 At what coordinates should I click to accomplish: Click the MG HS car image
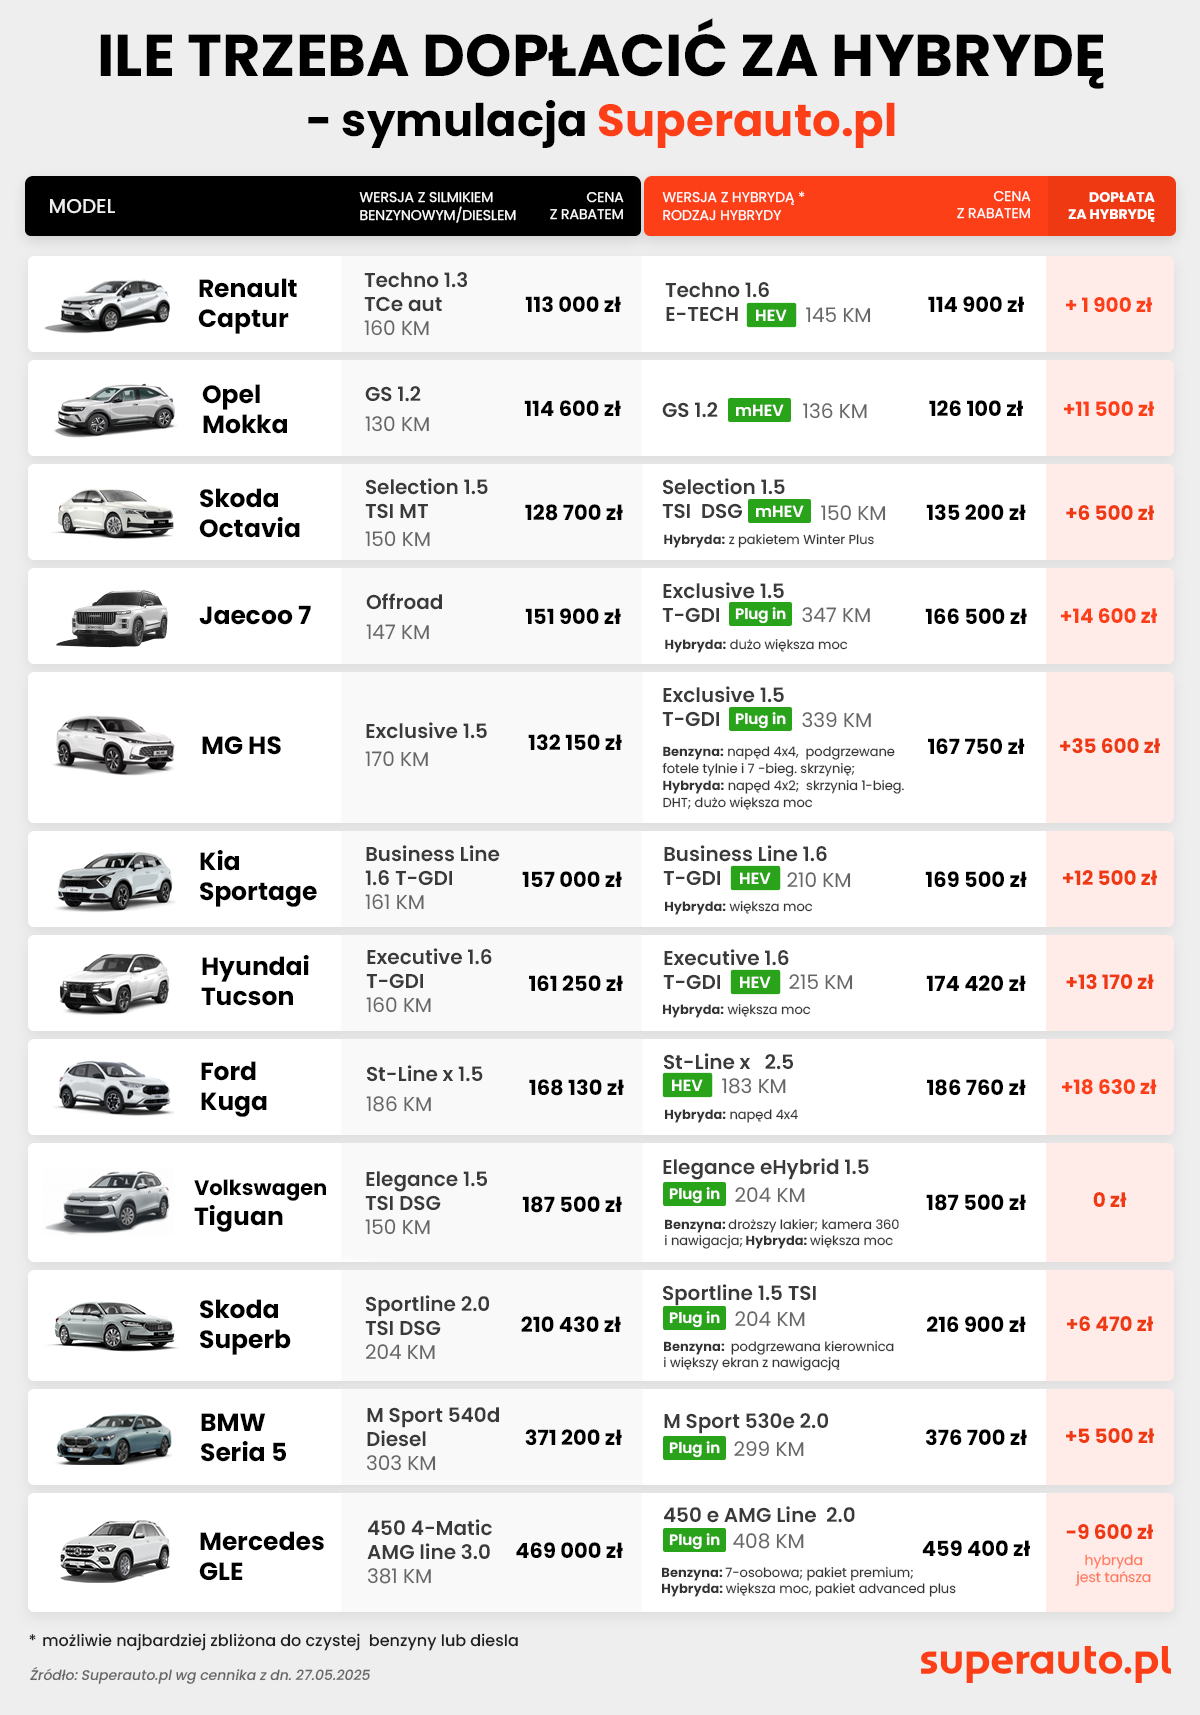click(x=115, y=745)
